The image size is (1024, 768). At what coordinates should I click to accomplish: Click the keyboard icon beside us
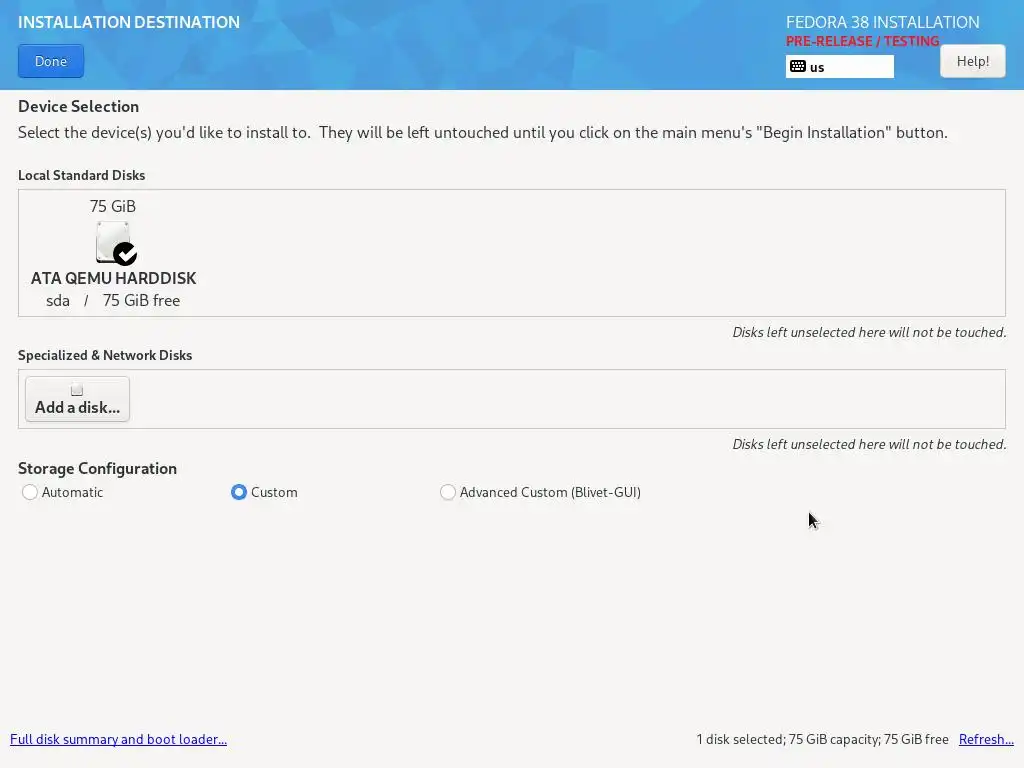797,66
